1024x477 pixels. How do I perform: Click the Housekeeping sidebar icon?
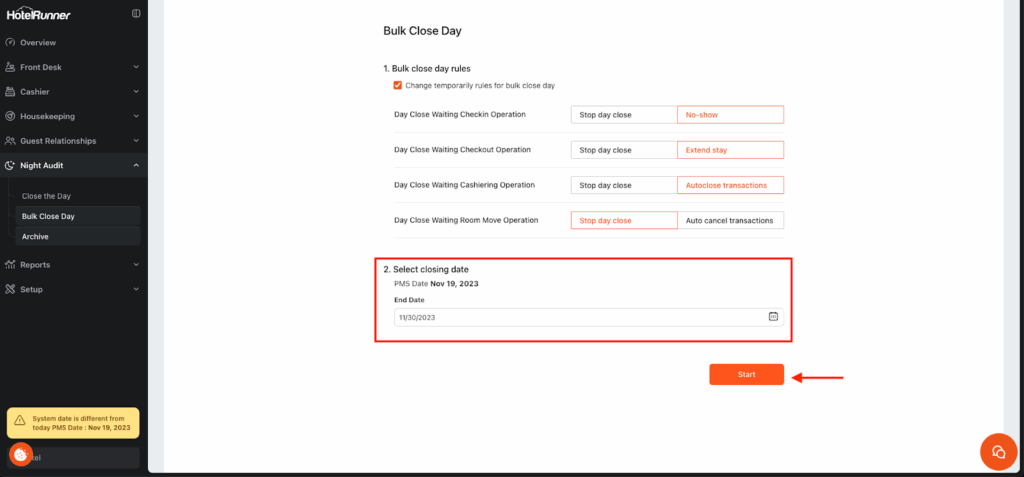click(x=10, y=116)
